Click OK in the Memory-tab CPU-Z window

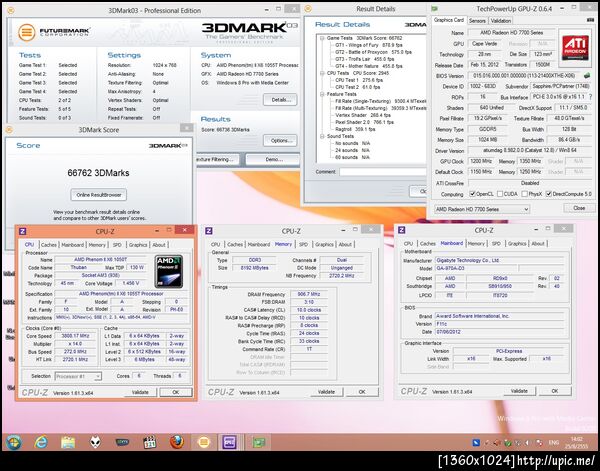coord(362,392)
